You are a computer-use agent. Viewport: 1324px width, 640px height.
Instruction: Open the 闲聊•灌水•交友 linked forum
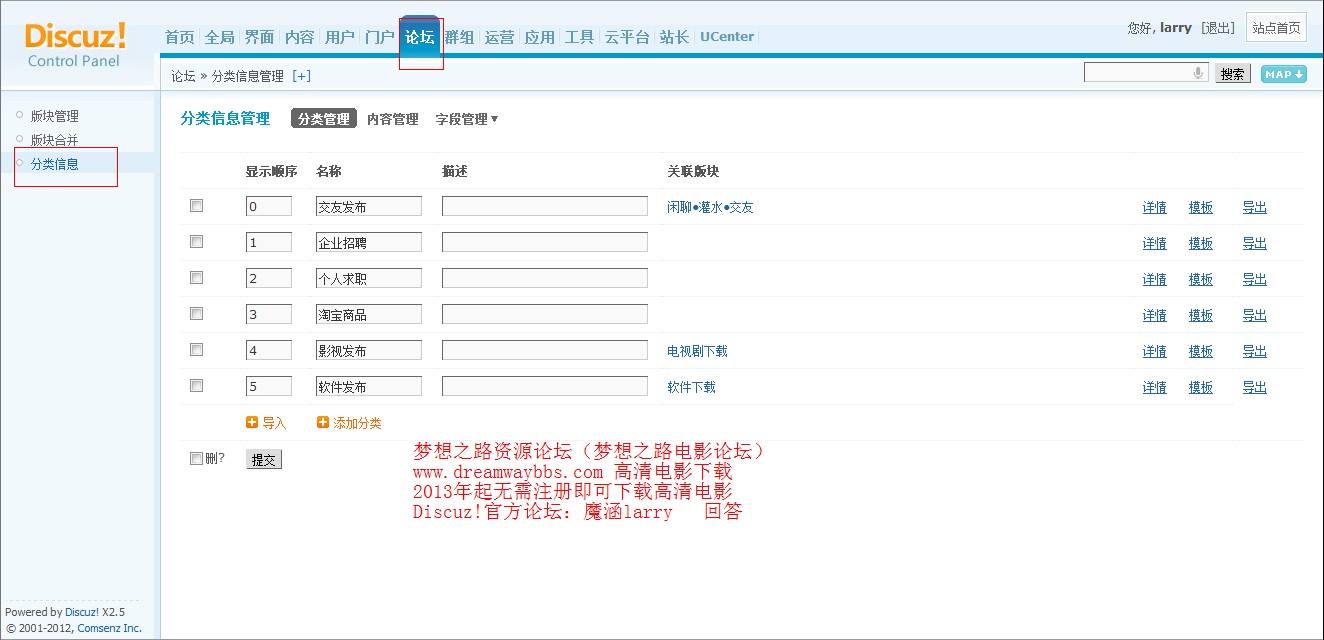(x=710, y=208)
